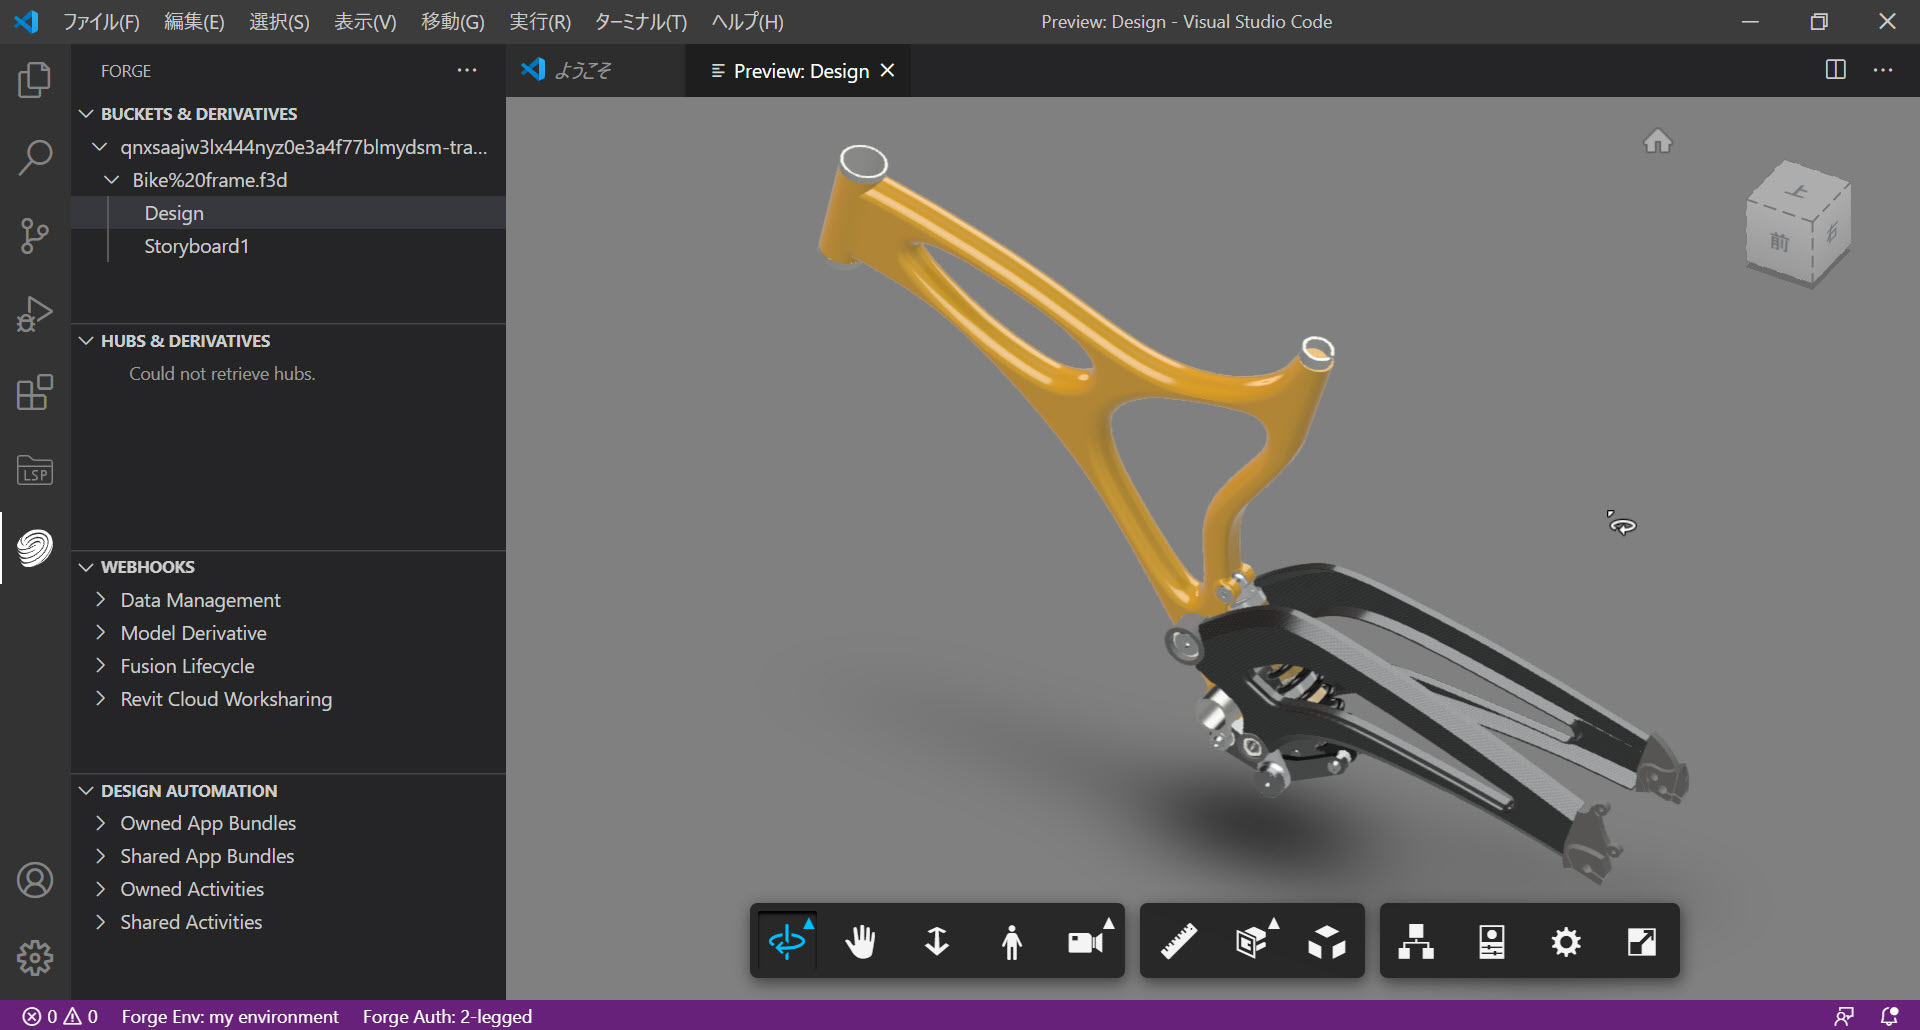Enter full screen mode in the viewer
This screenshot has width=1920, height=1030.
coord(1640,940)
